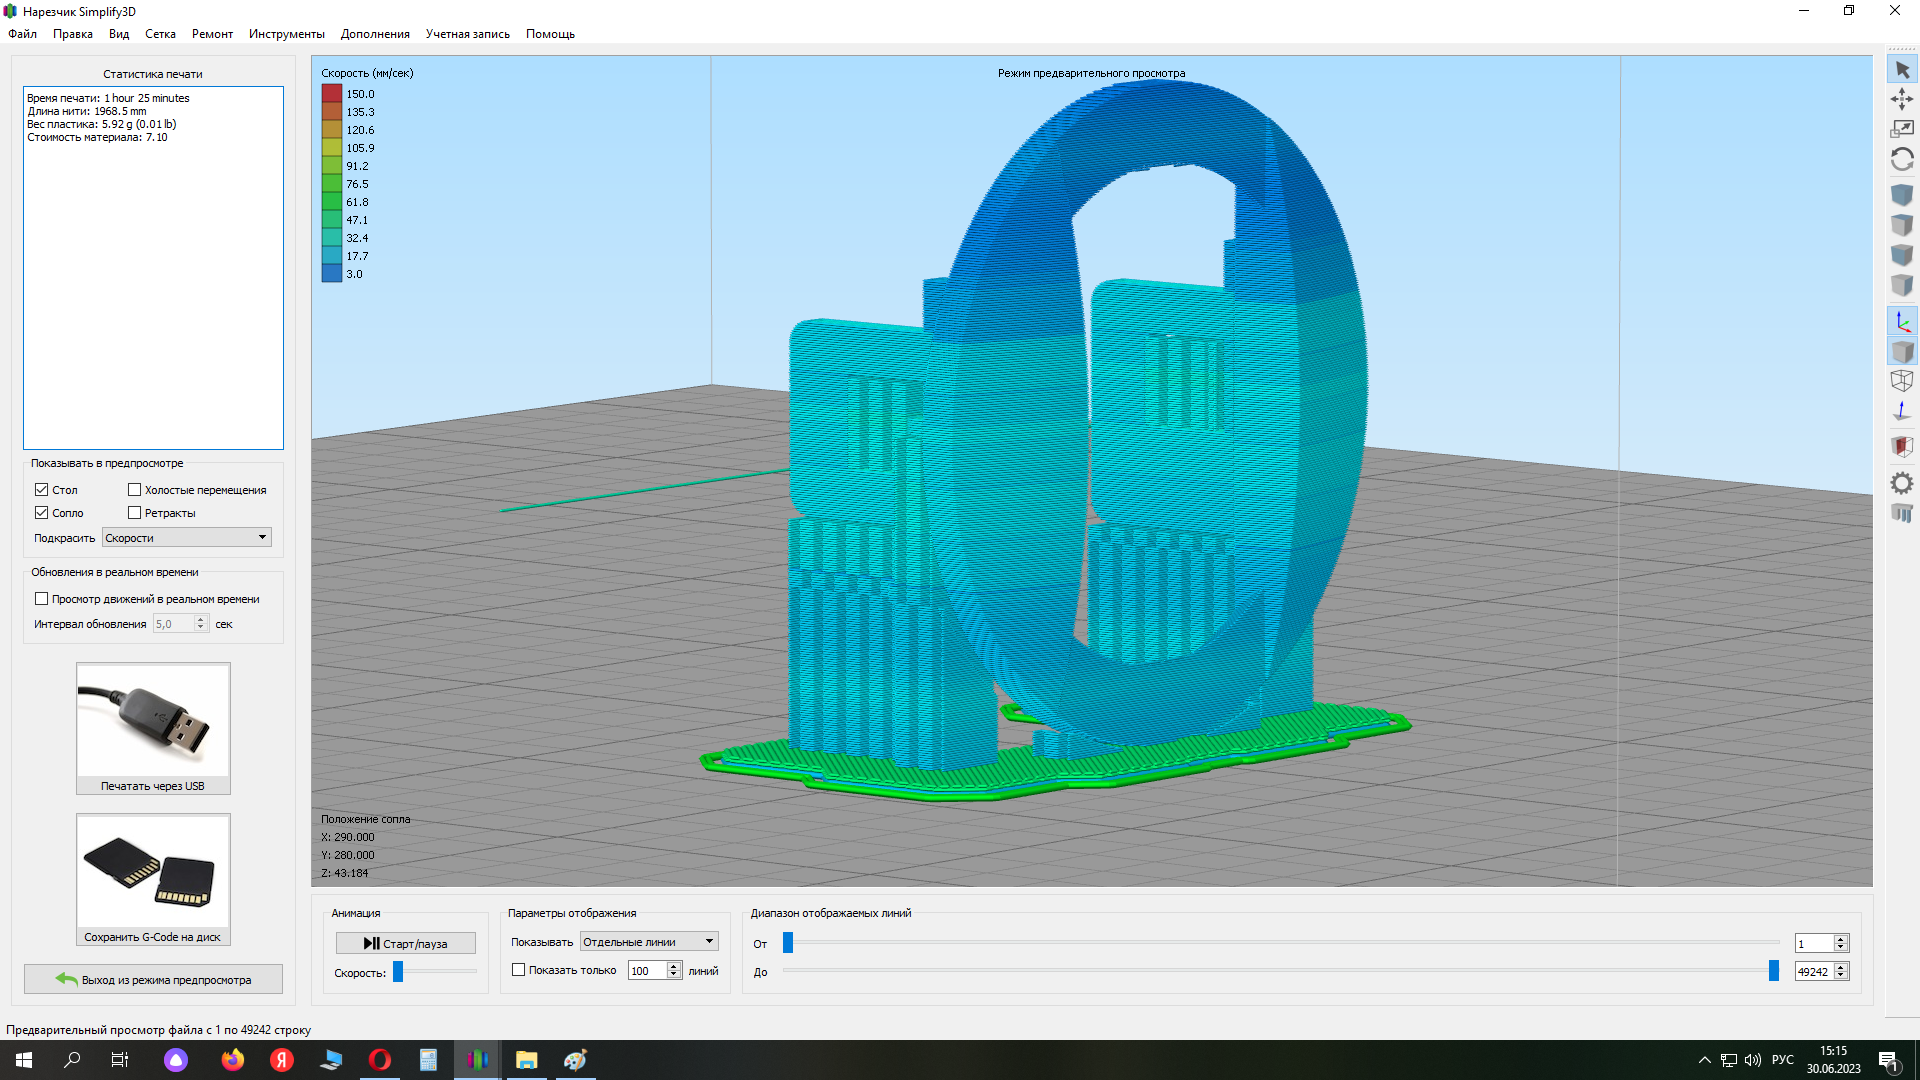Open process settings with the gear icon
The height and width of the screenshot is (1080, 1920).
tap(1902, 483)
